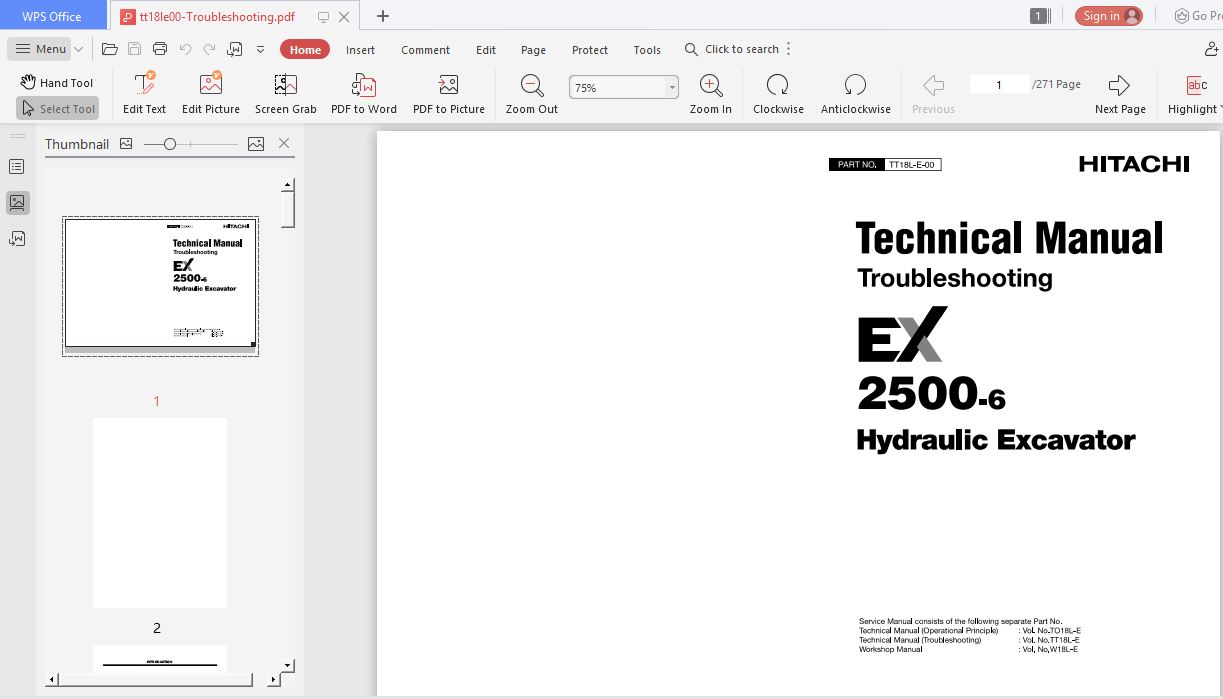This screenshot has height=699, width=1223.
Task: Expand the Menu dropdown chevron
Action: [78, 49]
